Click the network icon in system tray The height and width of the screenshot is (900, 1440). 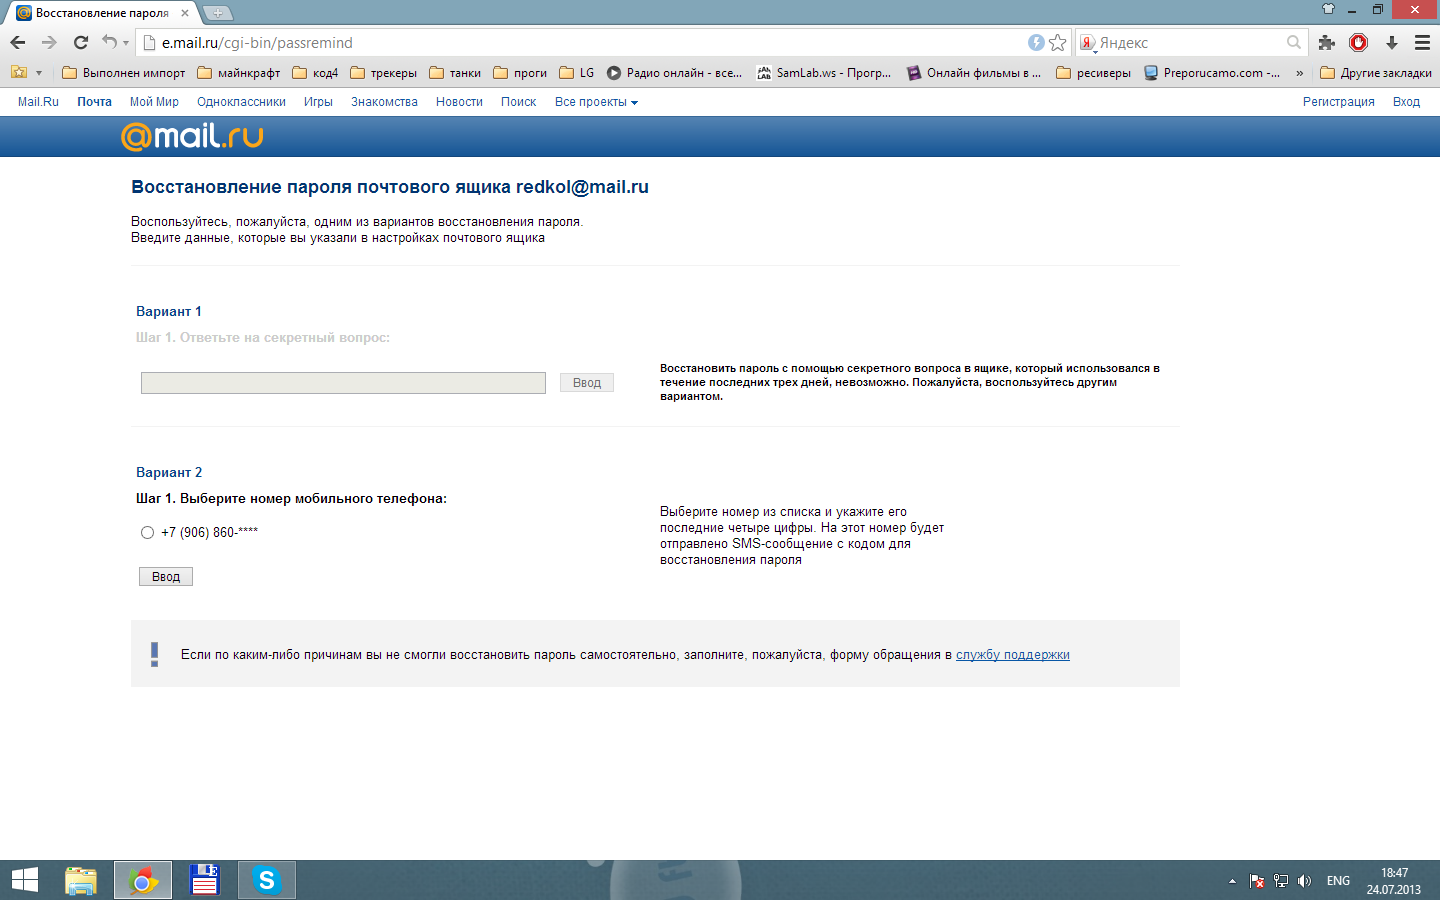[1281, 881]
